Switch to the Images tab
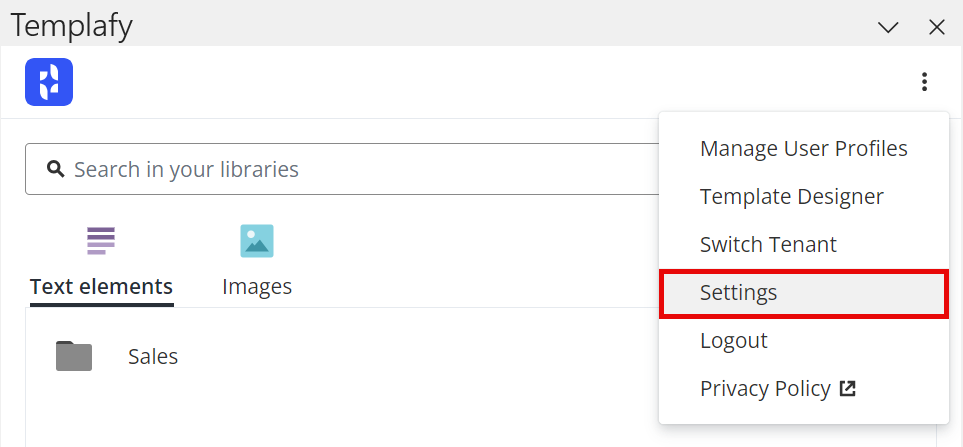Screen dimensions: 963x447 point(257,287)
